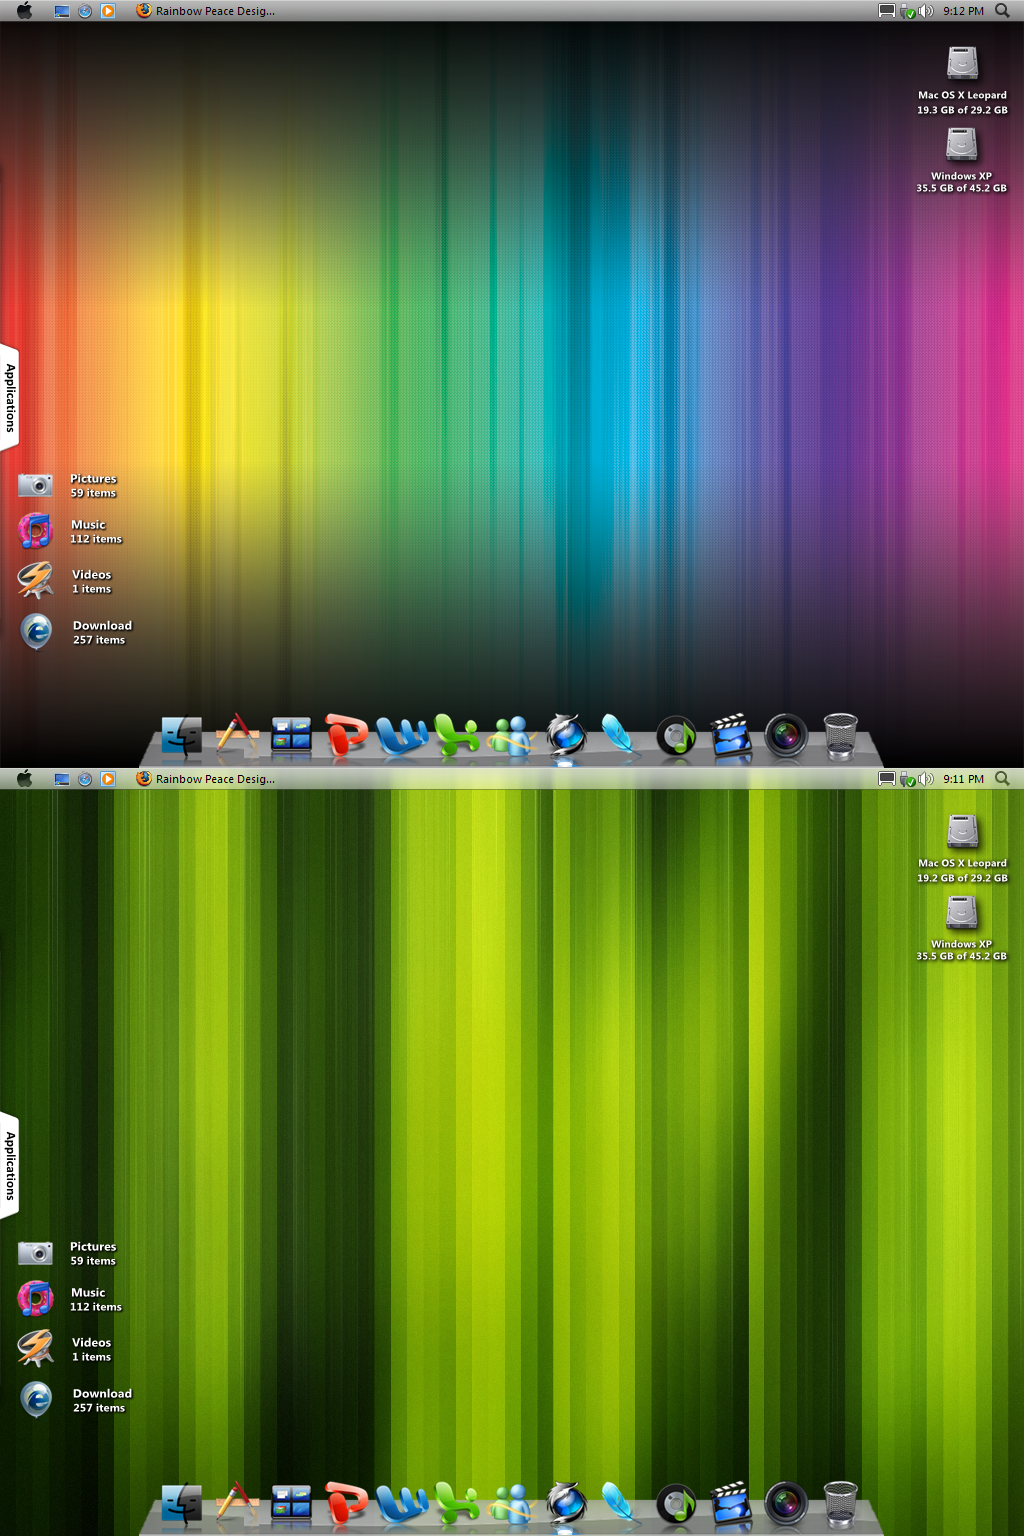Image resolution: width=1024 pixels, height=1536 pixels.
Task: Open Windows XP drive on the green desktop
Action: tap(962, 914)
